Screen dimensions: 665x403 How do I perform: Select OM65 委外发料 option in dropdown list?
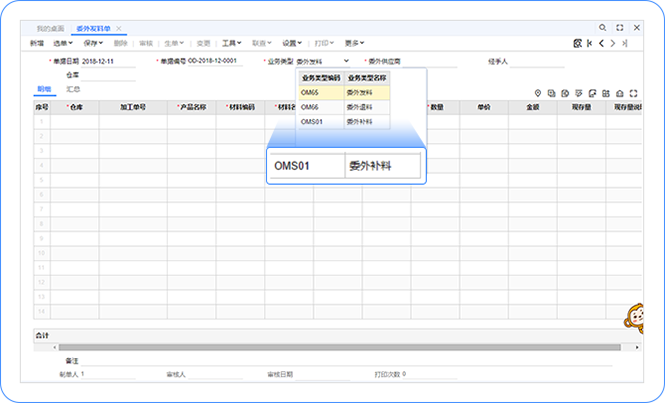(x=344, y=92)
